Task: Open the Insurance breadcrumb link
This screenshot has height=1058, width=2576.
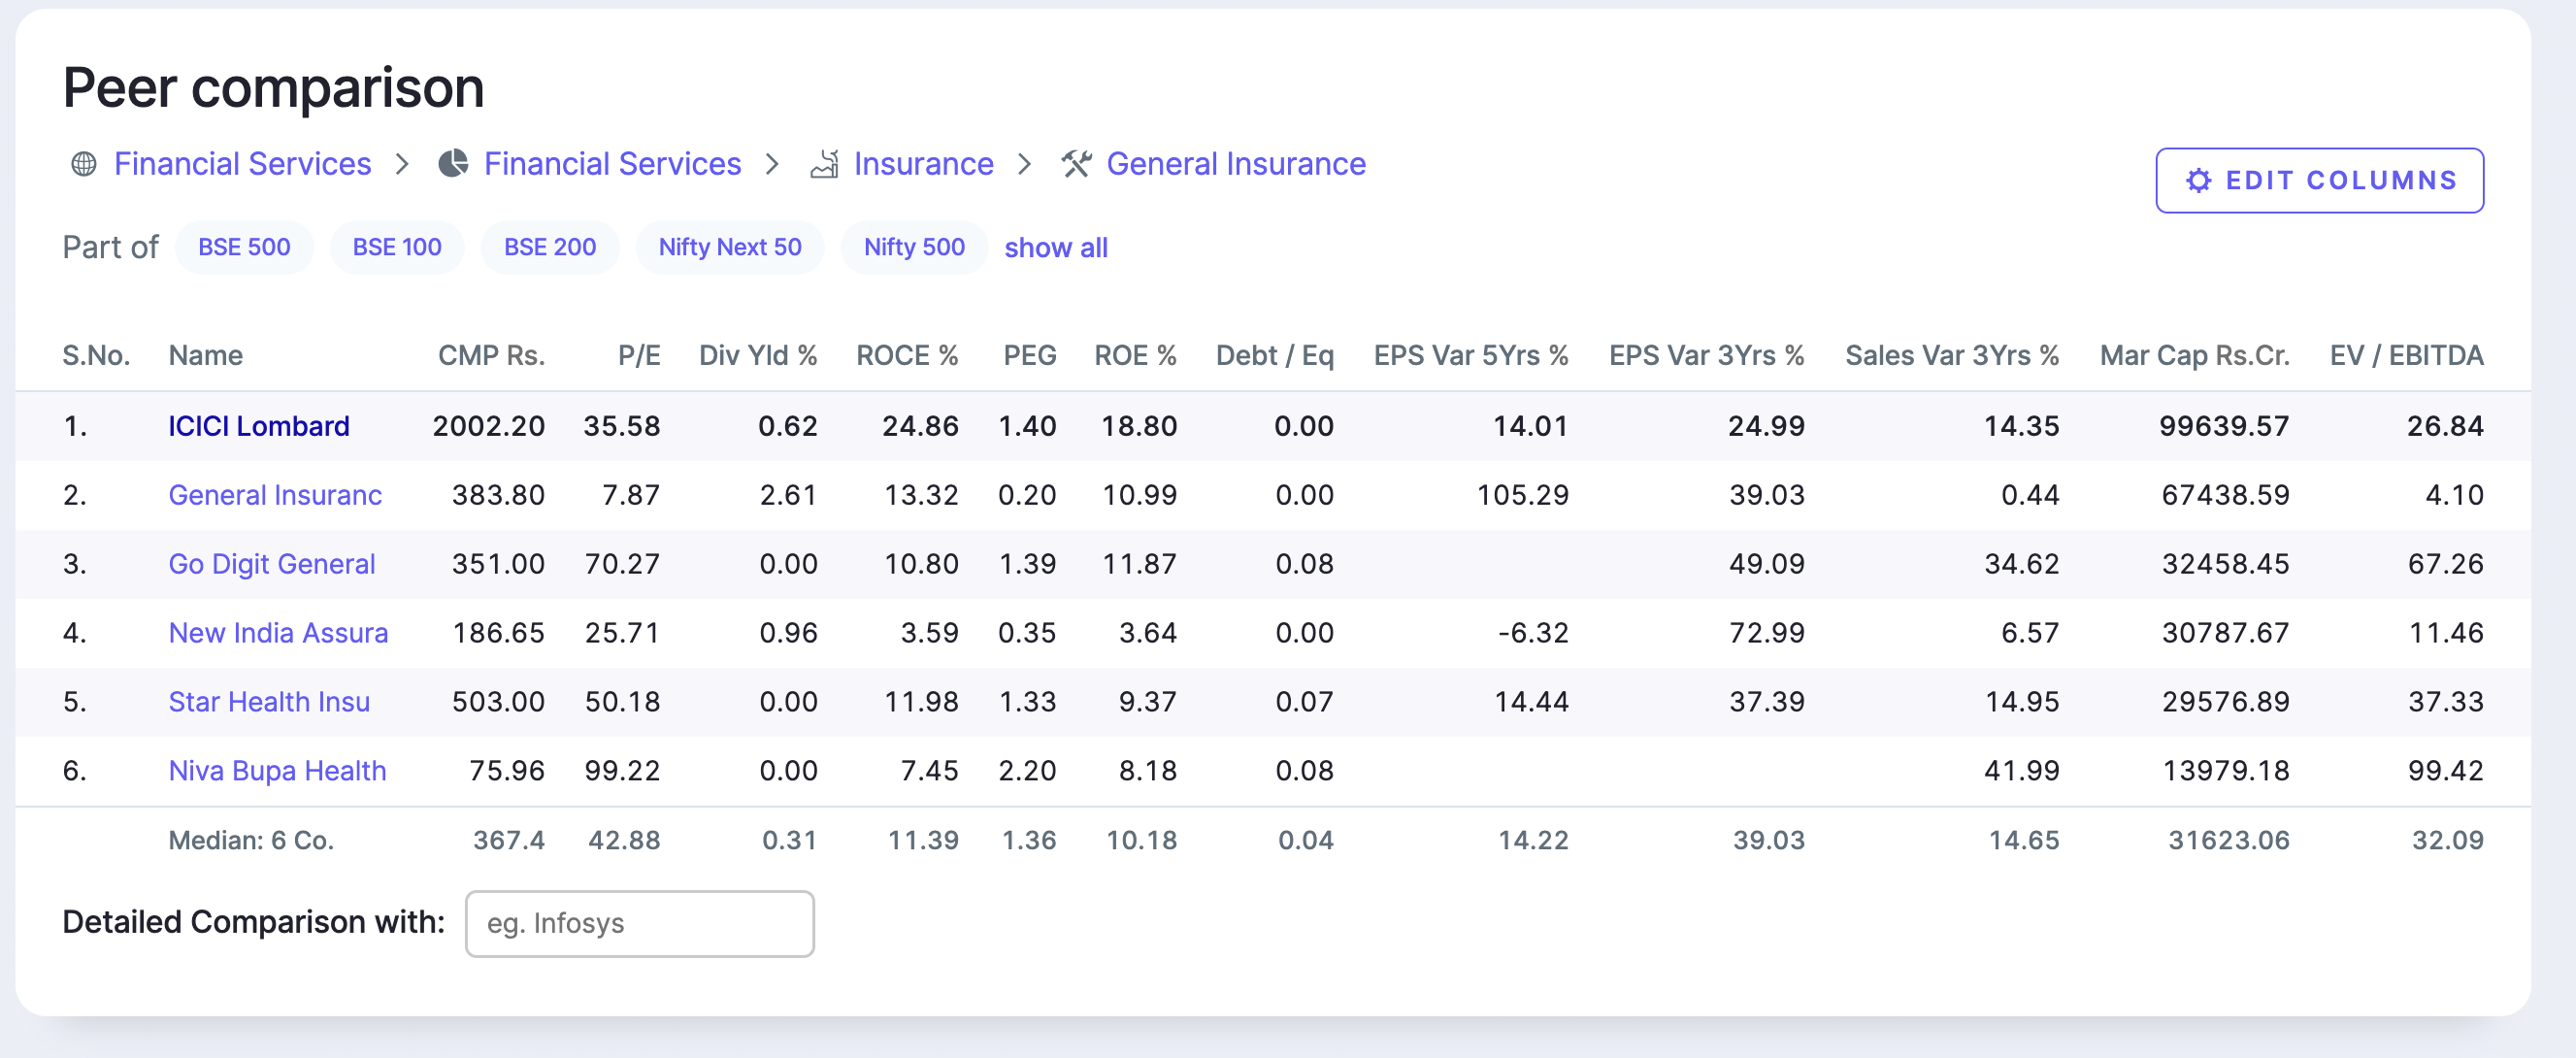Action: point(922,164)
